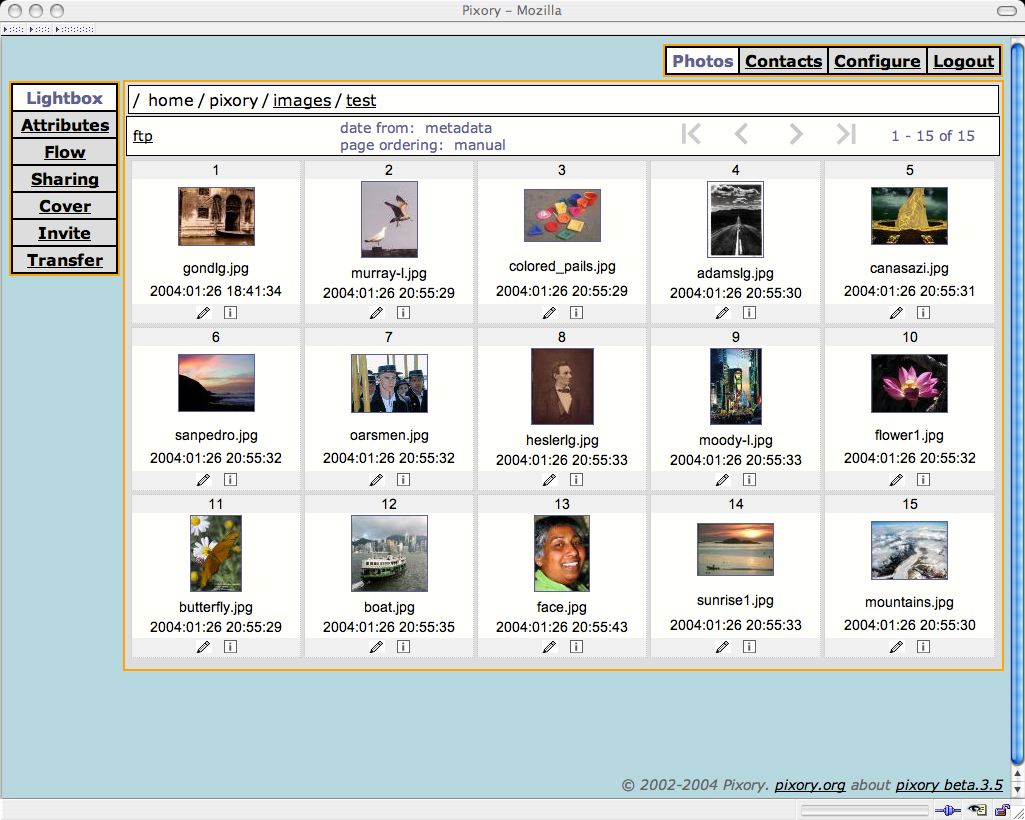1025x820 pixels.
Task: Click pencil icon under butterfly.jpg
Action: pos(203,647)
